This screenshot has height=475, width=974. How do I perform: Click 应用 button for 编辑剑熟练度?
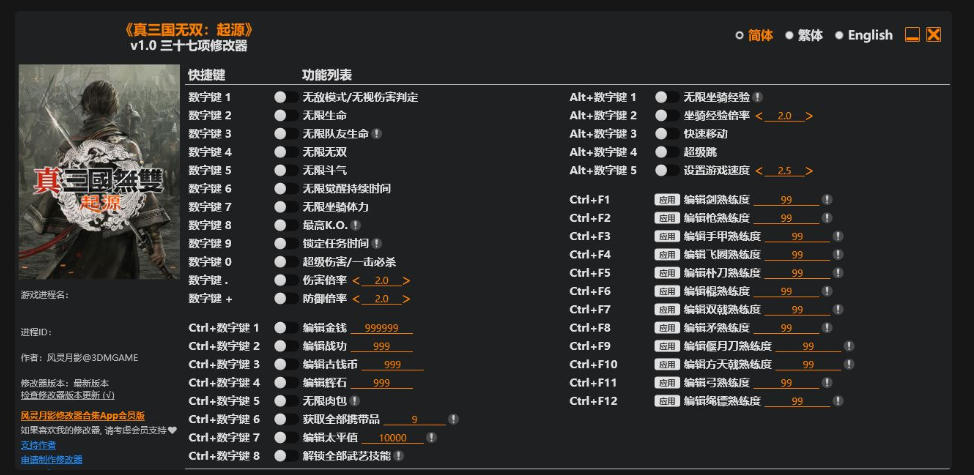click(x=667, y=200)
